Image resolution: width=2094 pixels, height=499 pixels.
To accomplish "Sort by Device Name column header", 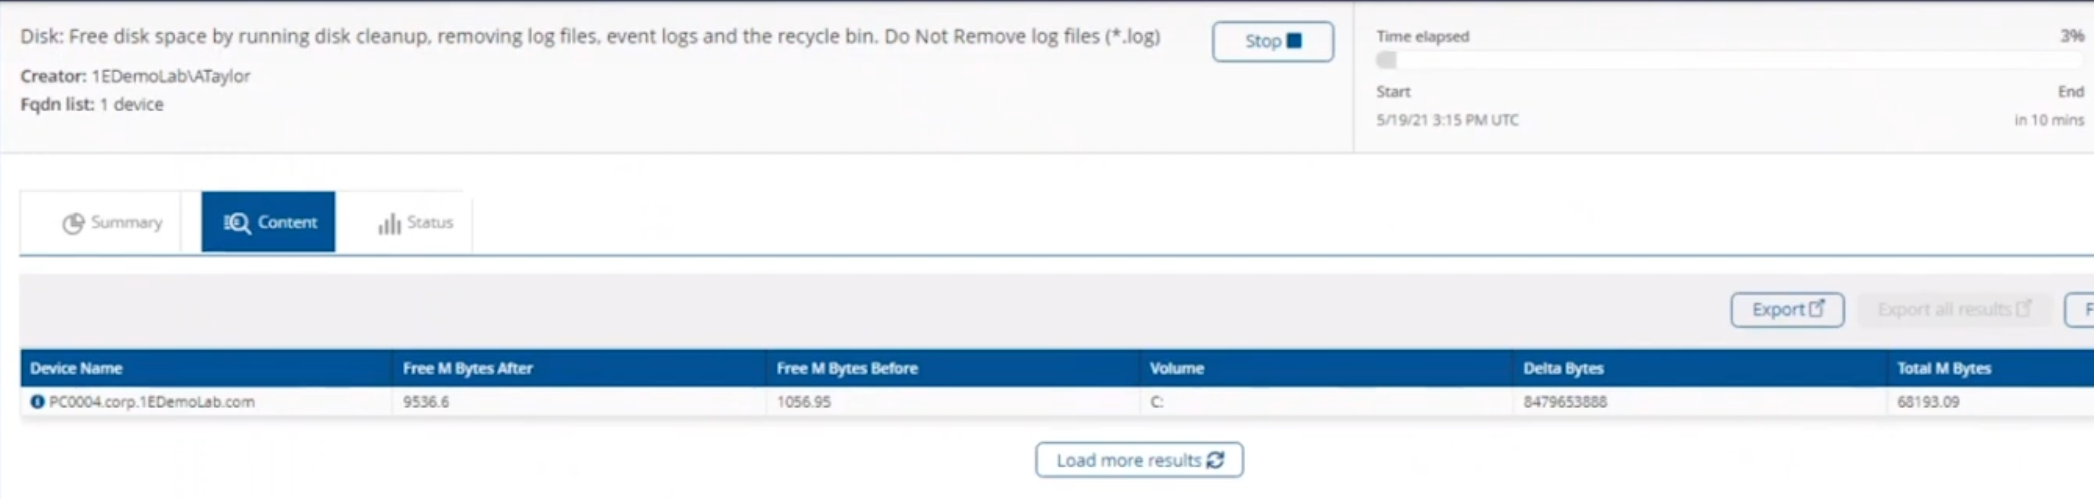I will [76, 368].
